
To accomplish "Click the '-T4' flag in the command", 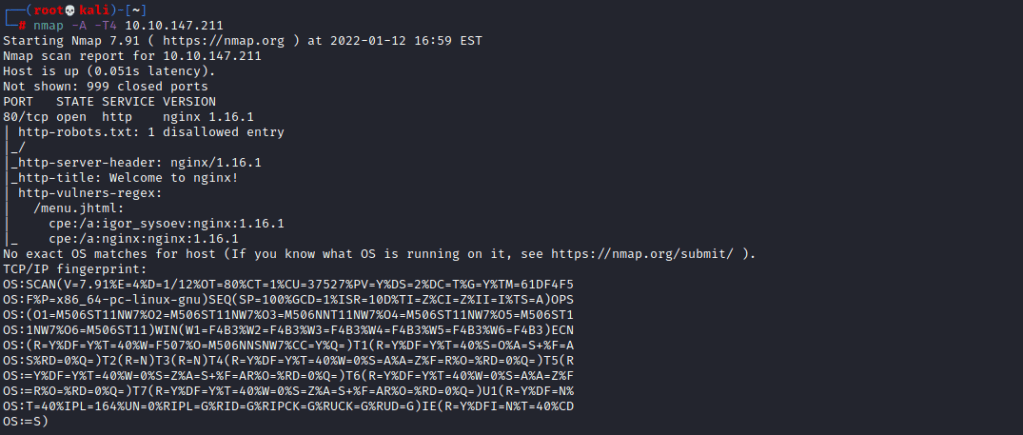I will (x=107, y=25).
